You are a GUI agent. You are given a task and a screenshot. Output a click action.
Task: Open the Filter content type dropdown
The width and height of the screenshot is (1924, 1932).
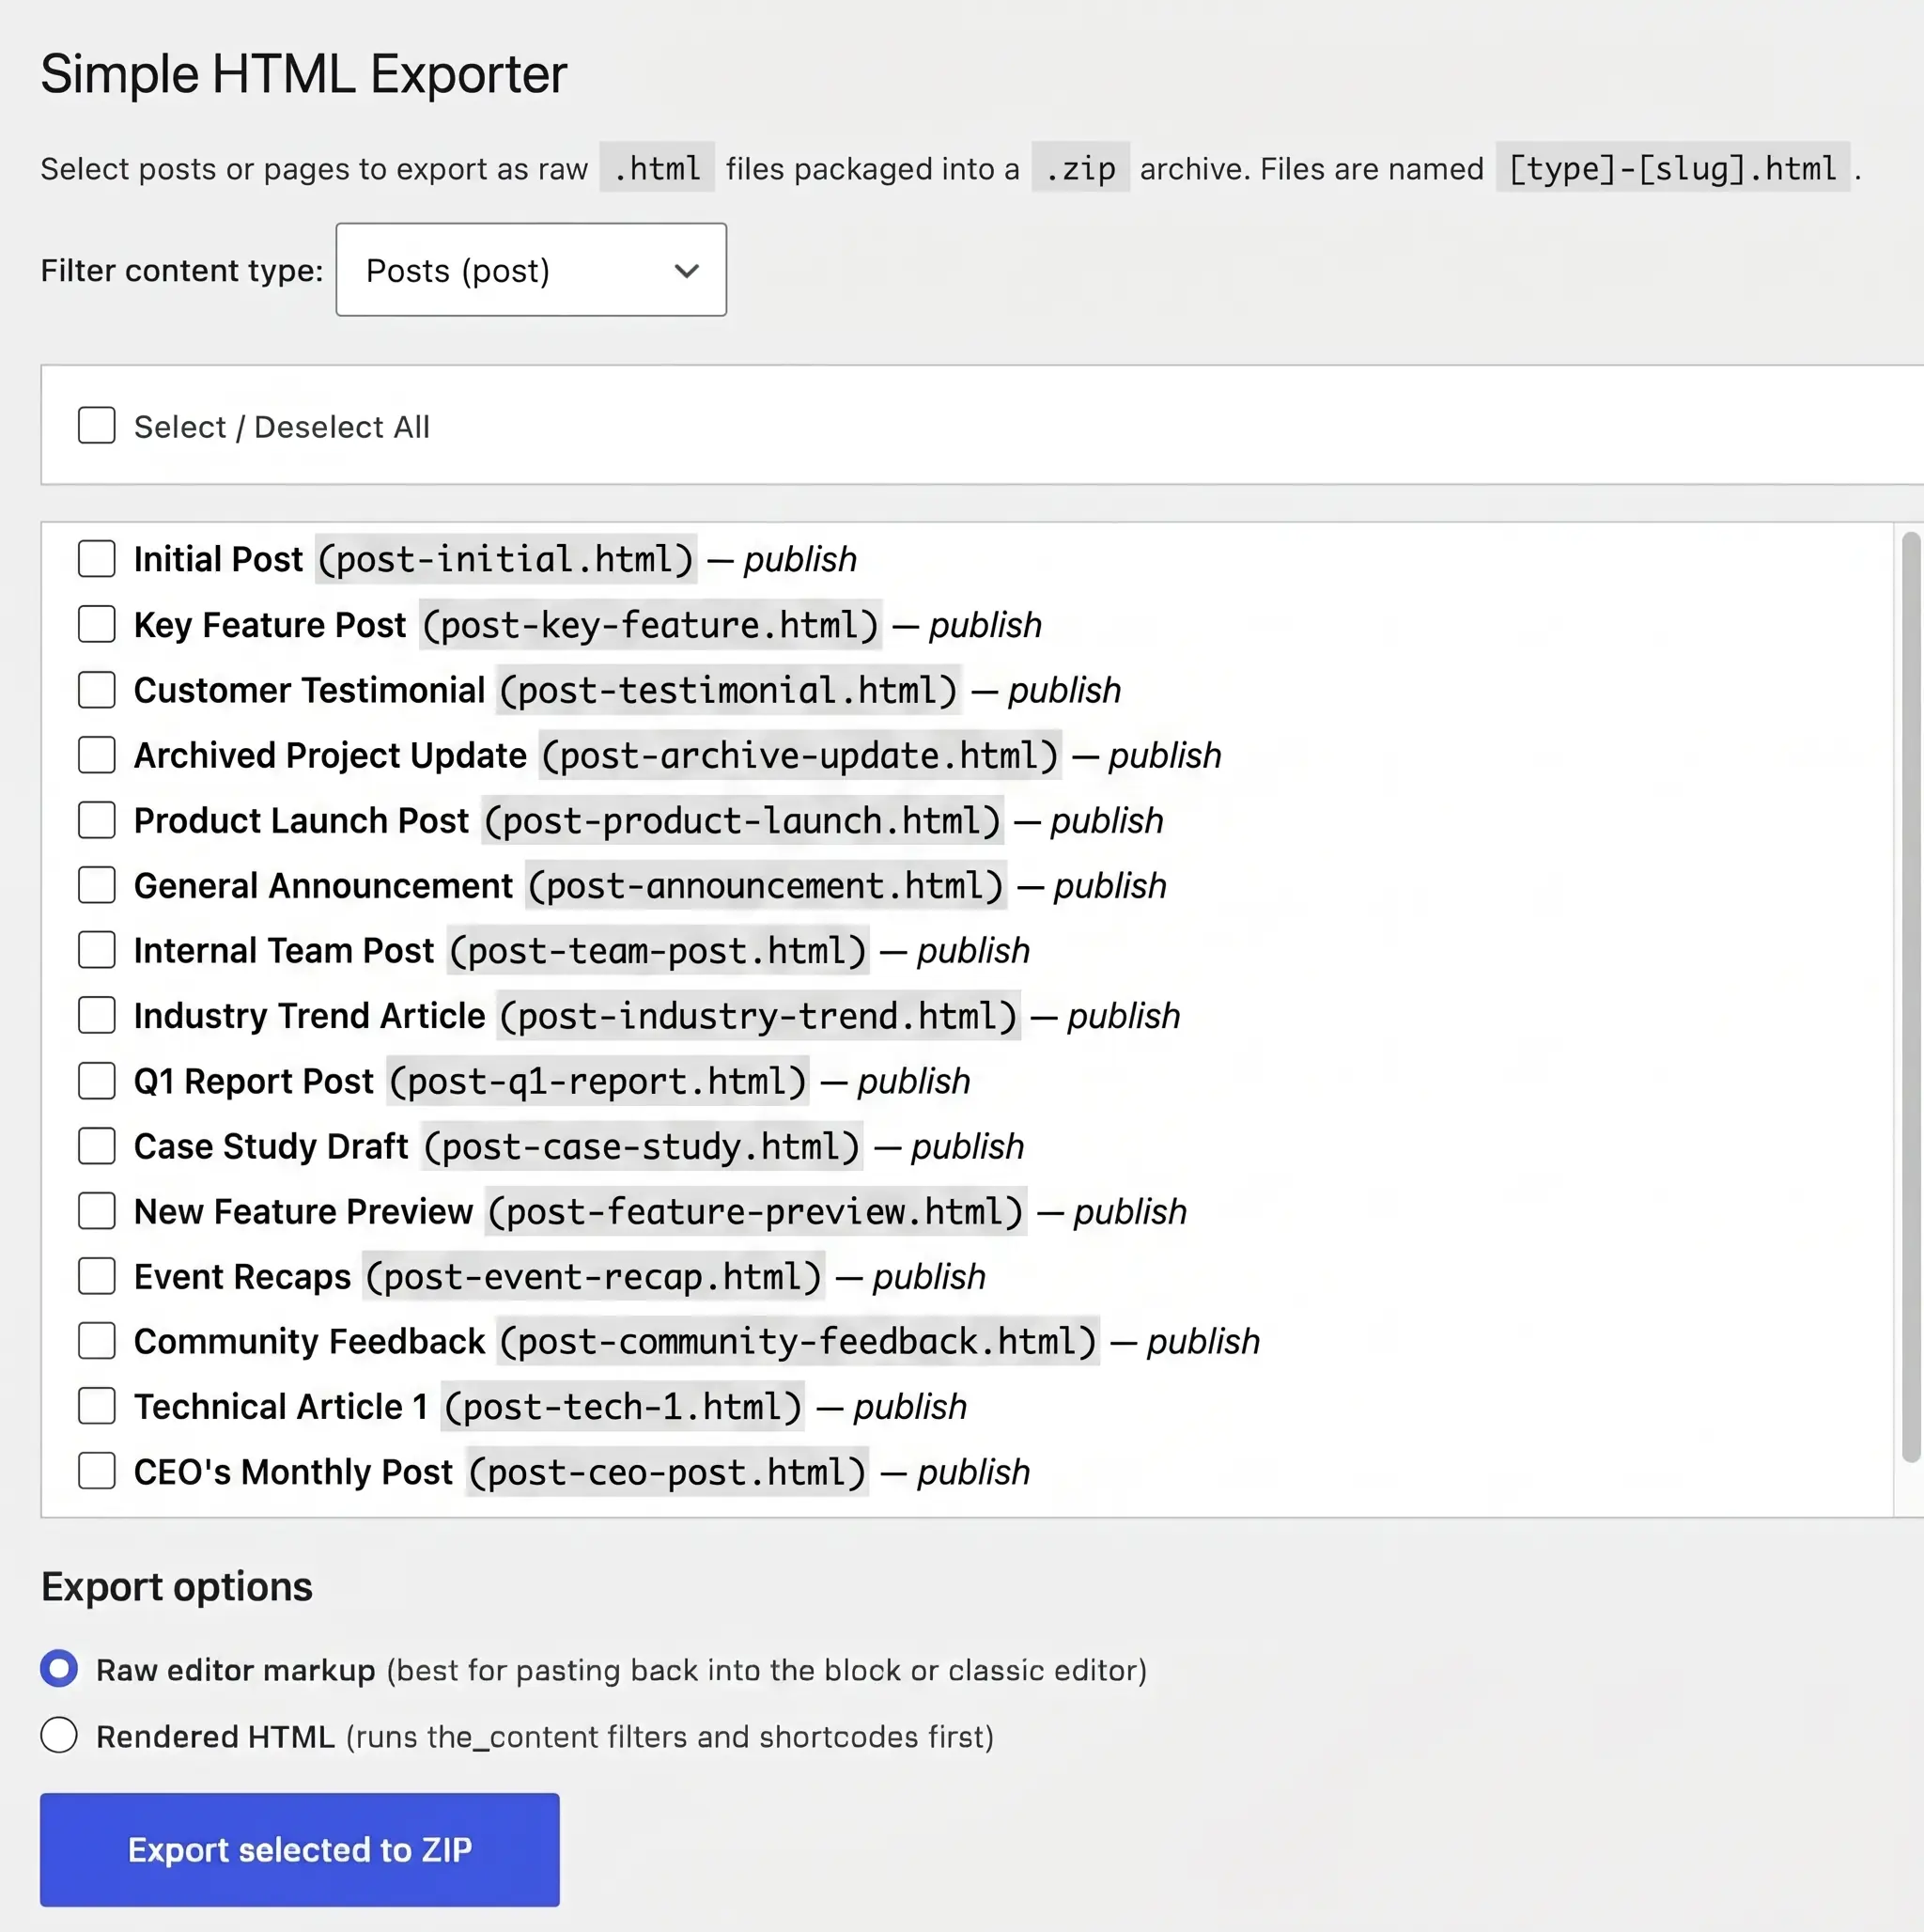coord(531,270)
